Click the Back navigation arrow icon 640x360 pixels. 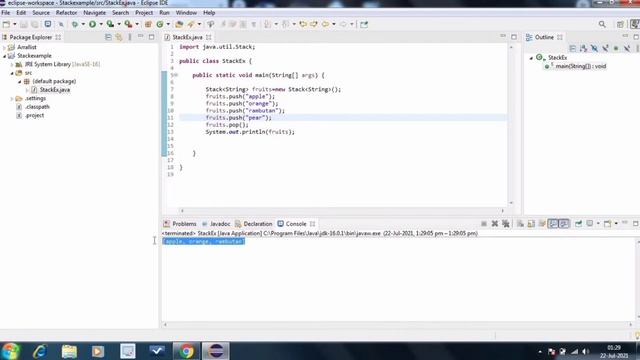tap(325, 24)
